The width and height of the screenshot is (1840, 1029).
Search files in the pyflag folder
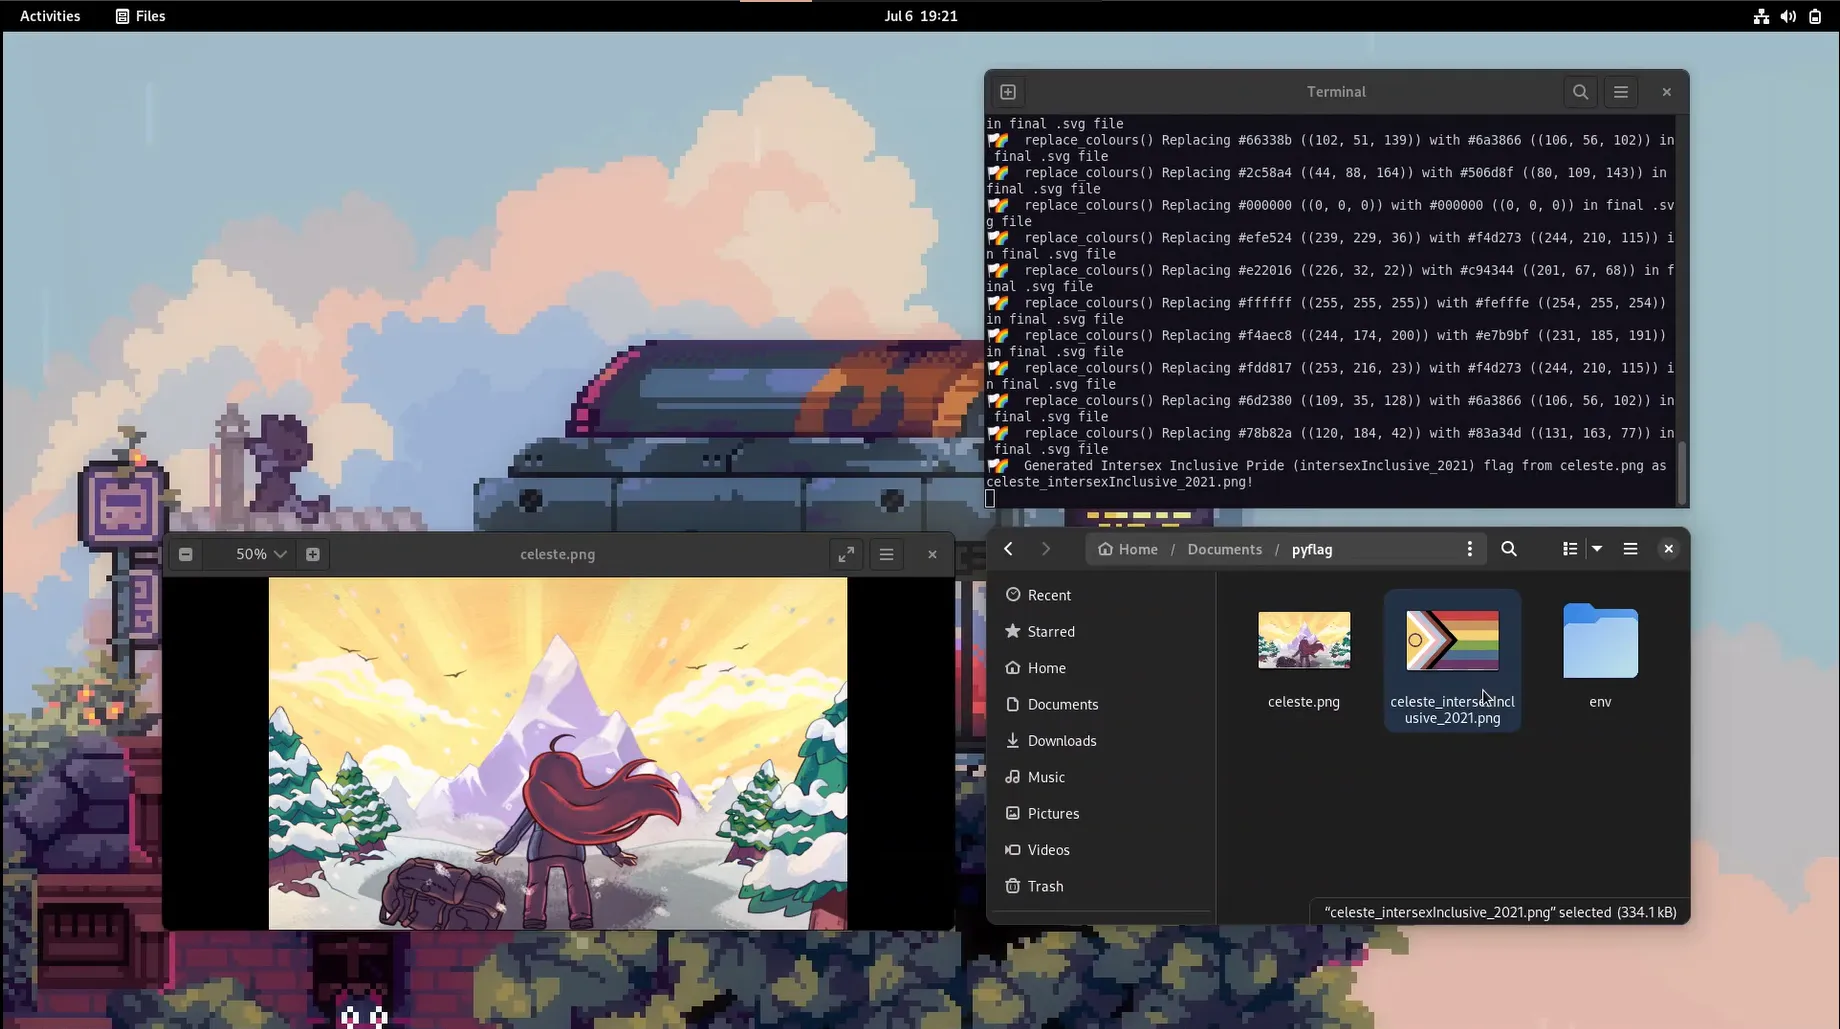[1509, 549]
